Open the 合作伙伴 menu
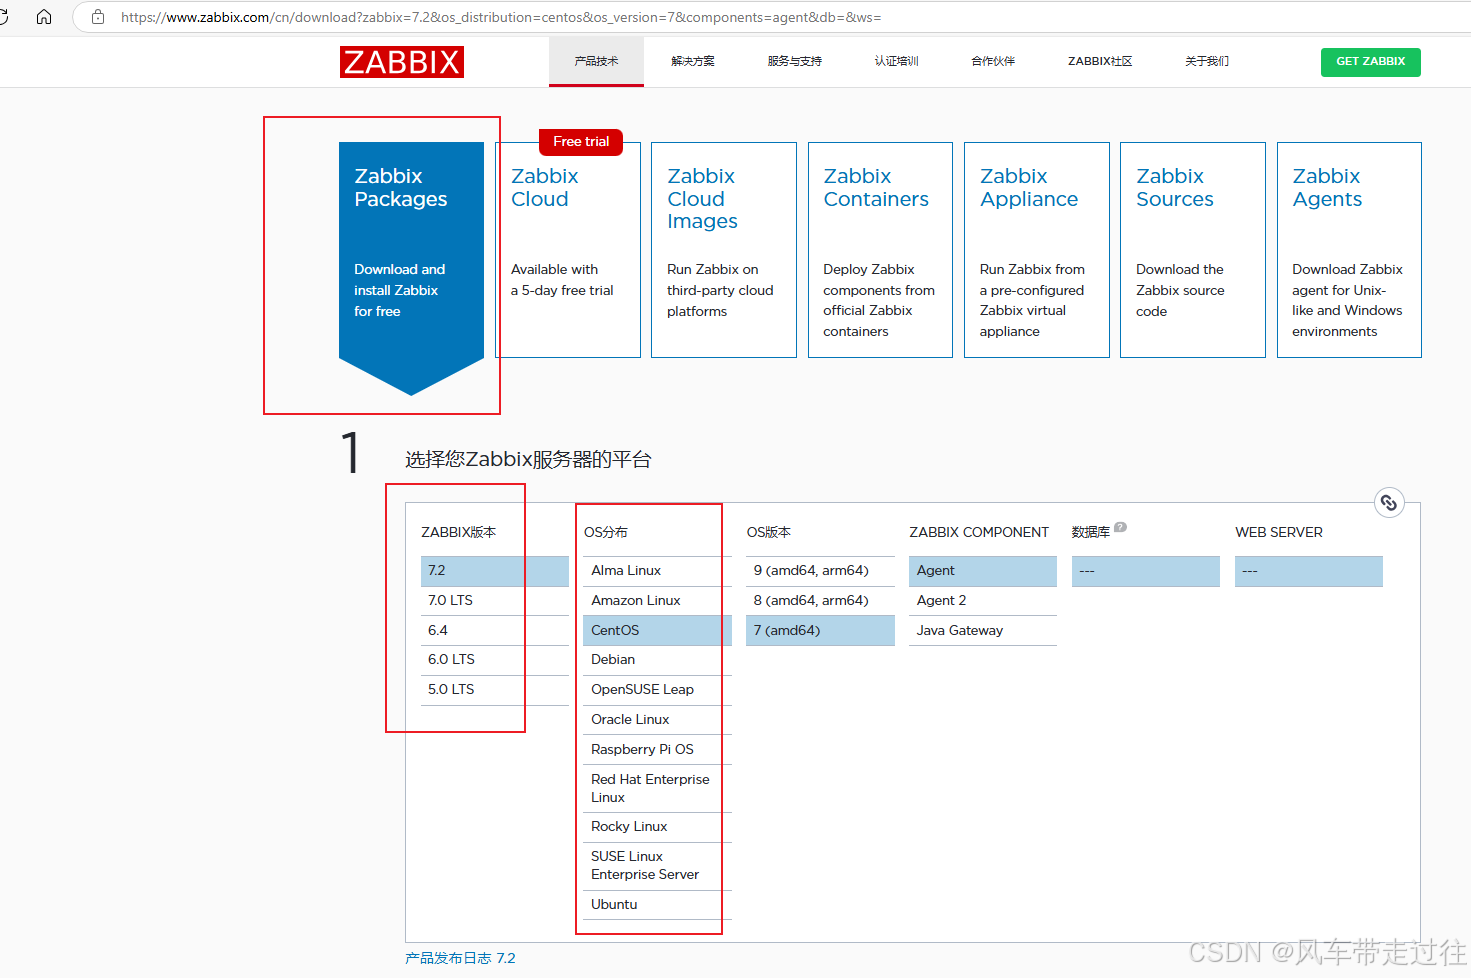This screenshot has height=978, width=1471. pyautogui.click(x=993, y=62)
